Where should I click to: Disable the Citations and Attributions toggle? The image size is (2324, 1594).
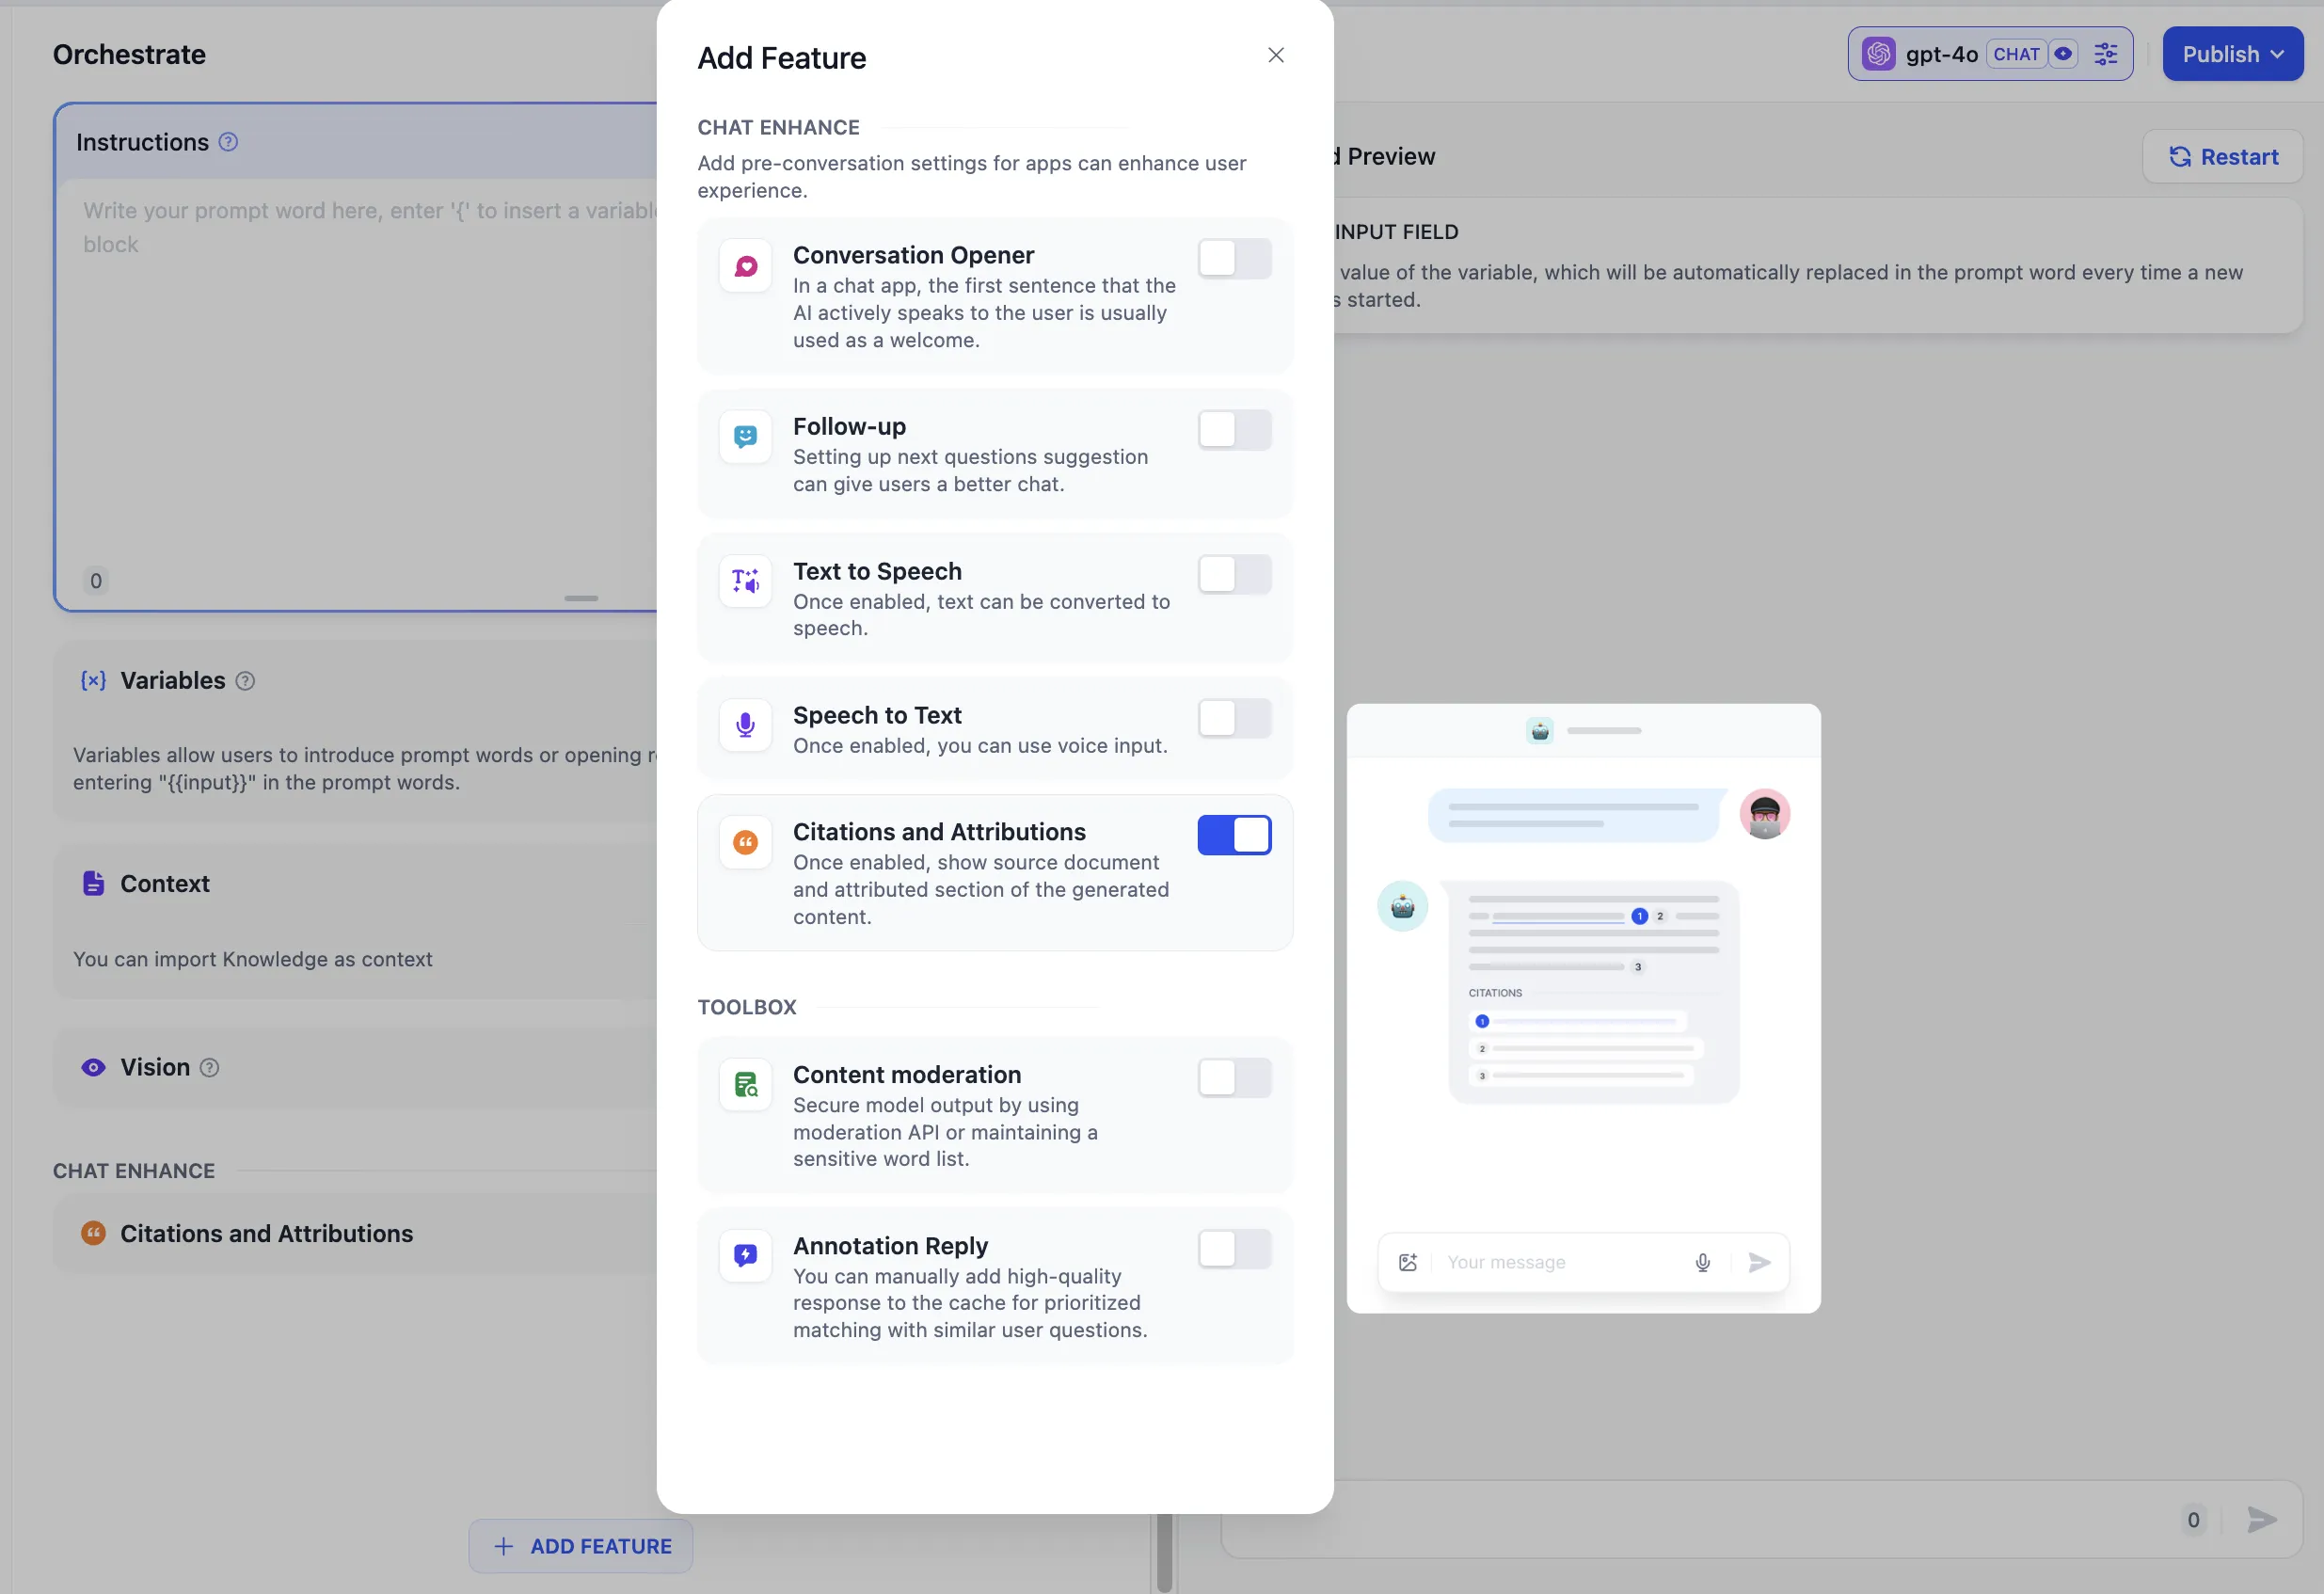point(1234,835)
